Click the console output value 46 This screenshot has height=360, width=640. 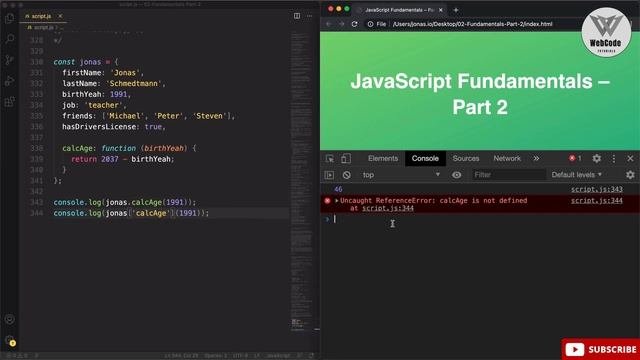338,189
